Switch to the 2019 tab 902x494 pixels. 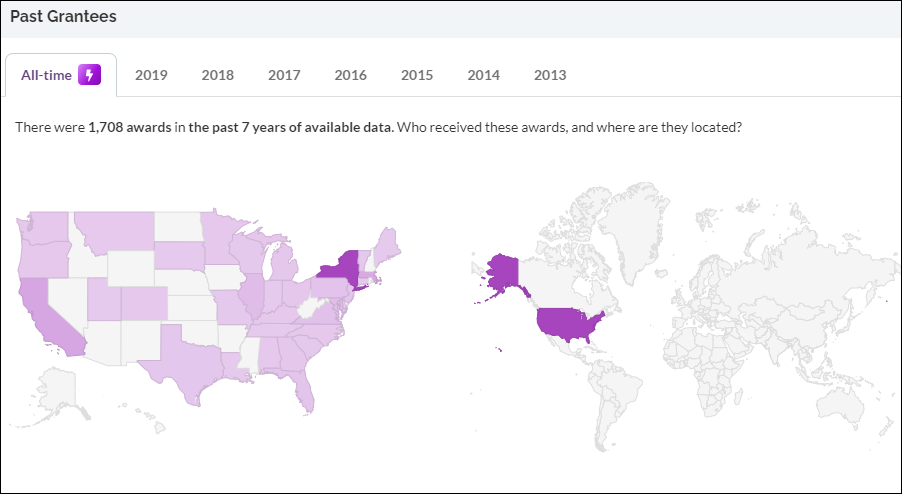(x=151, y=75)
